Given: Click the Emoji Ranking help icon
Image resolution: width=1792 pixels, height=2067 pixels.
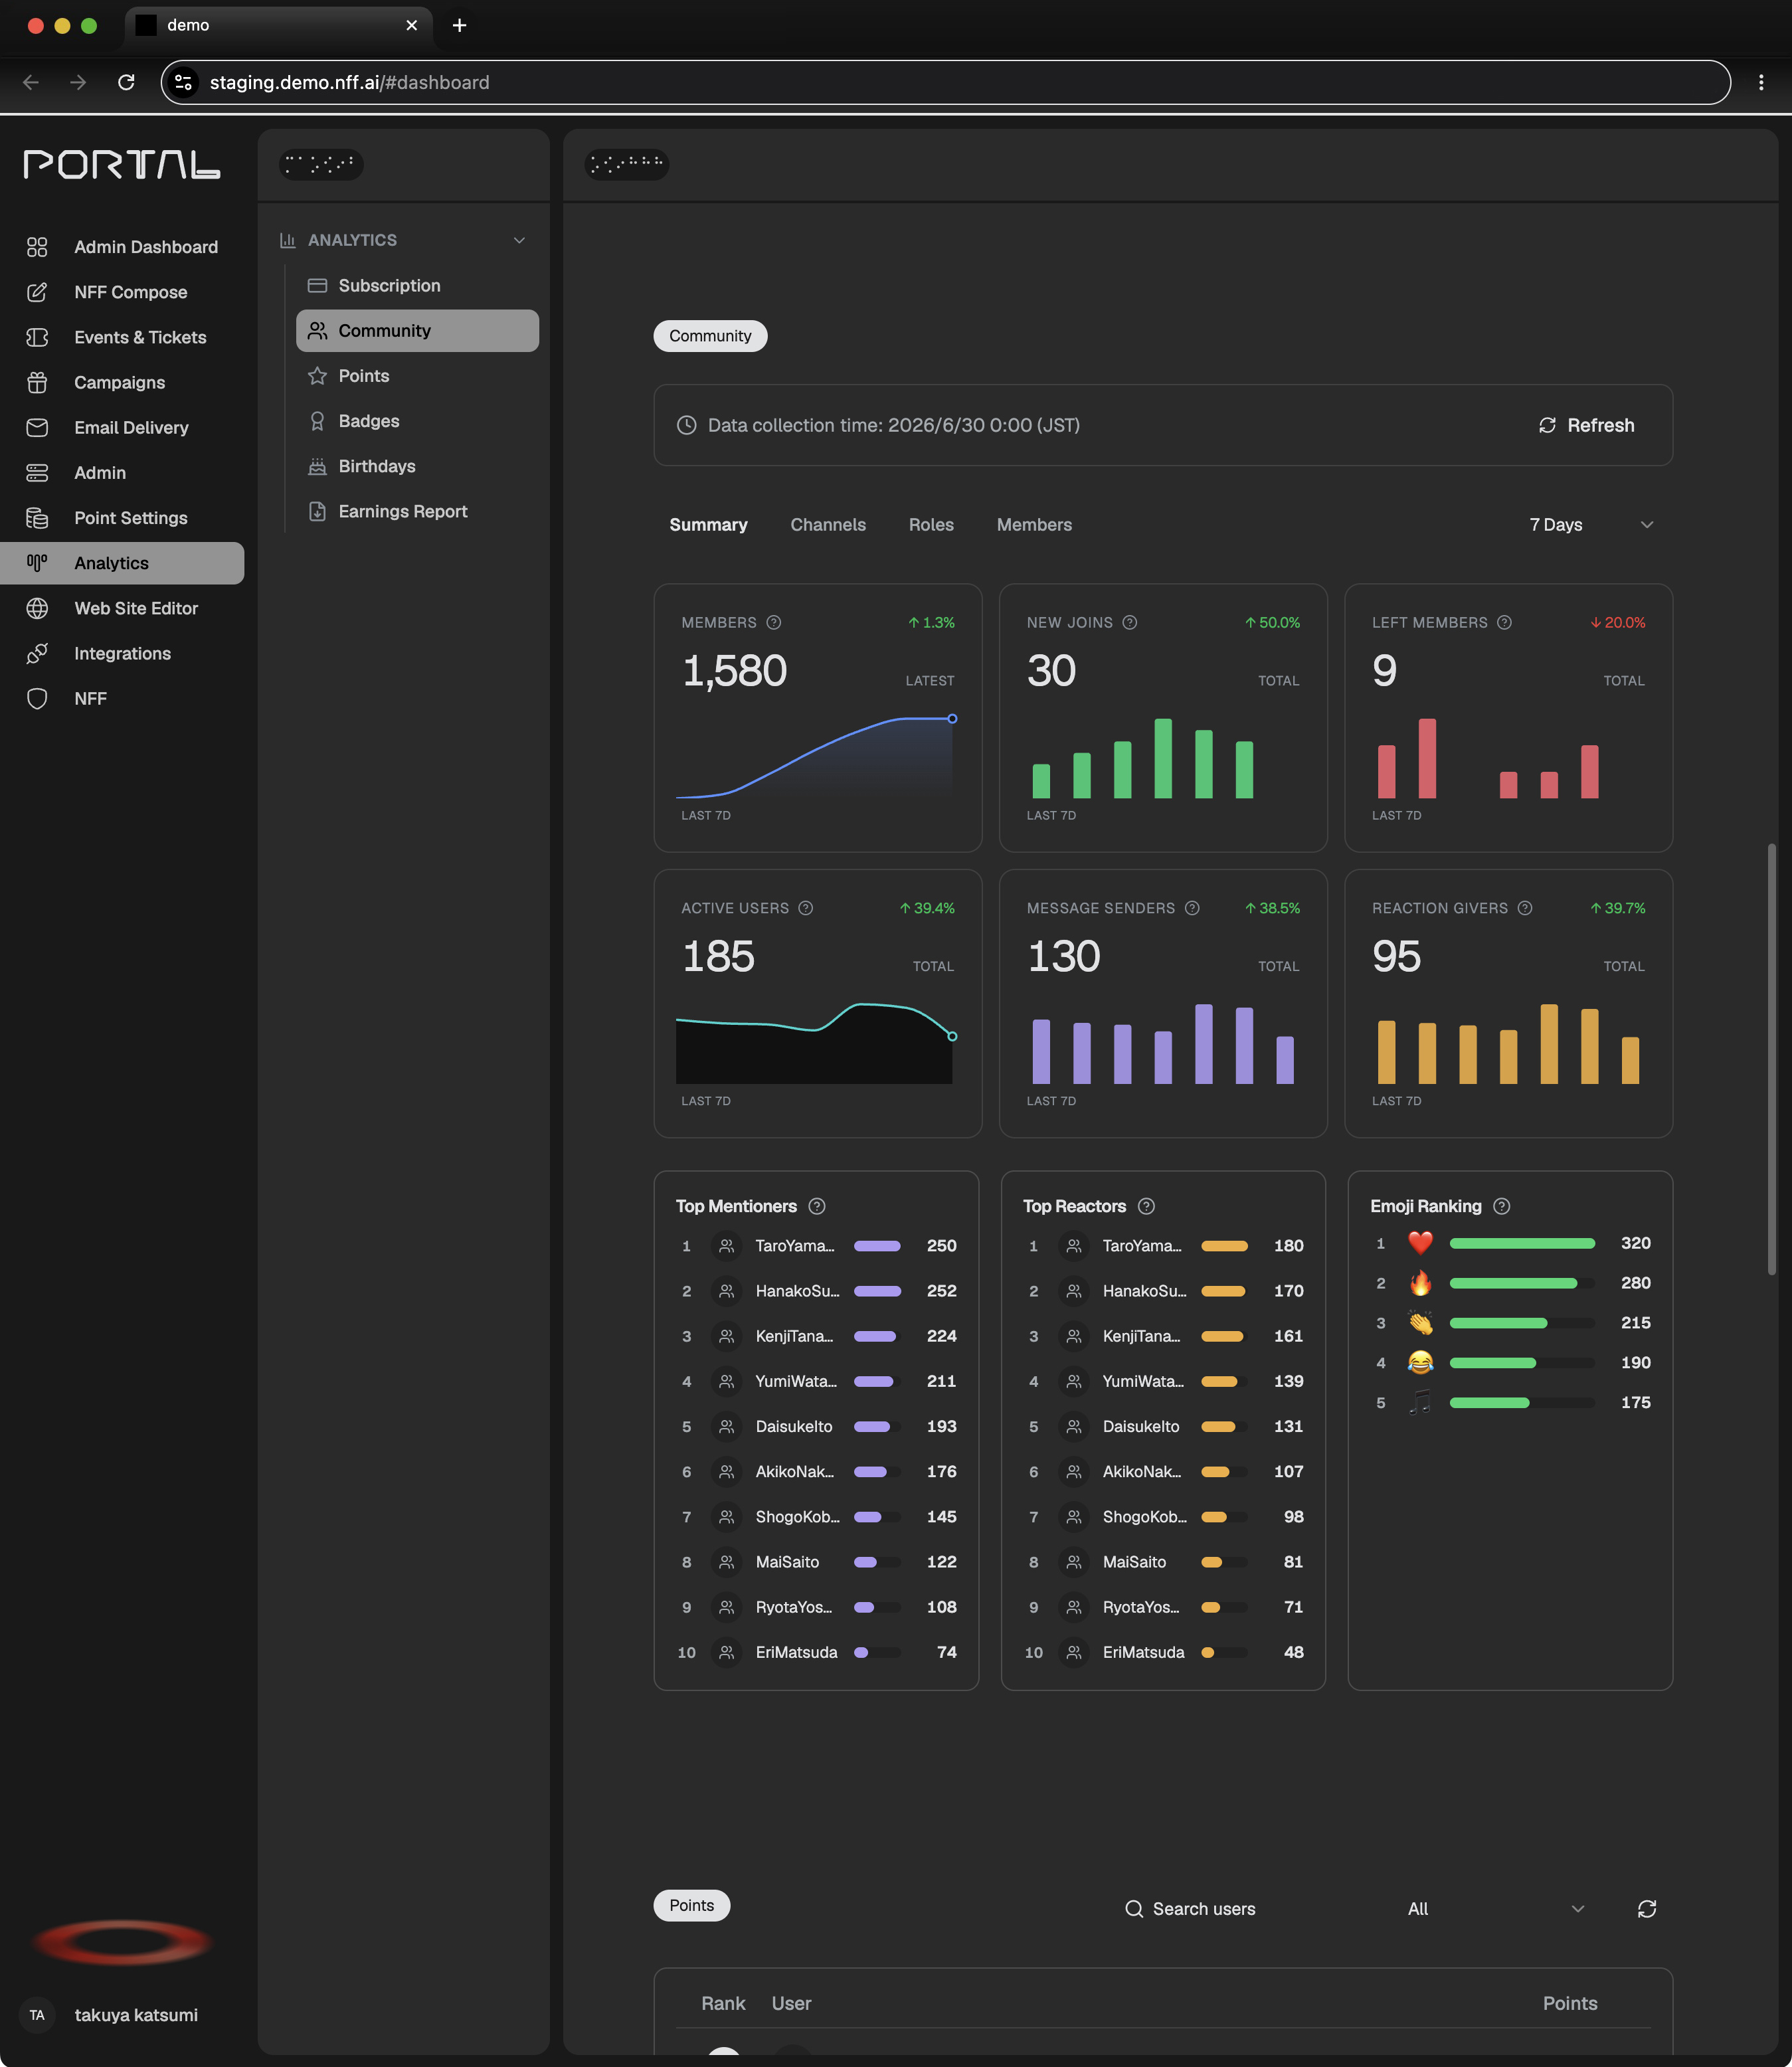Looking at the screenshot, I should 1501,1206.
